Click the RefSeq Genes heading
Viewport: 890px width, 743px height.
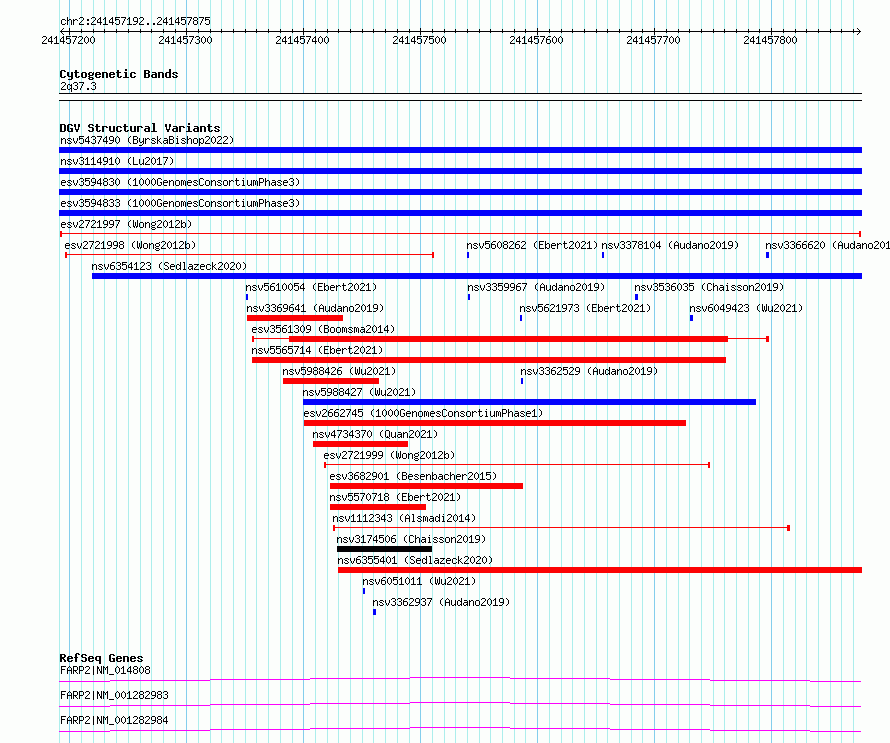(x=101, y=658)
